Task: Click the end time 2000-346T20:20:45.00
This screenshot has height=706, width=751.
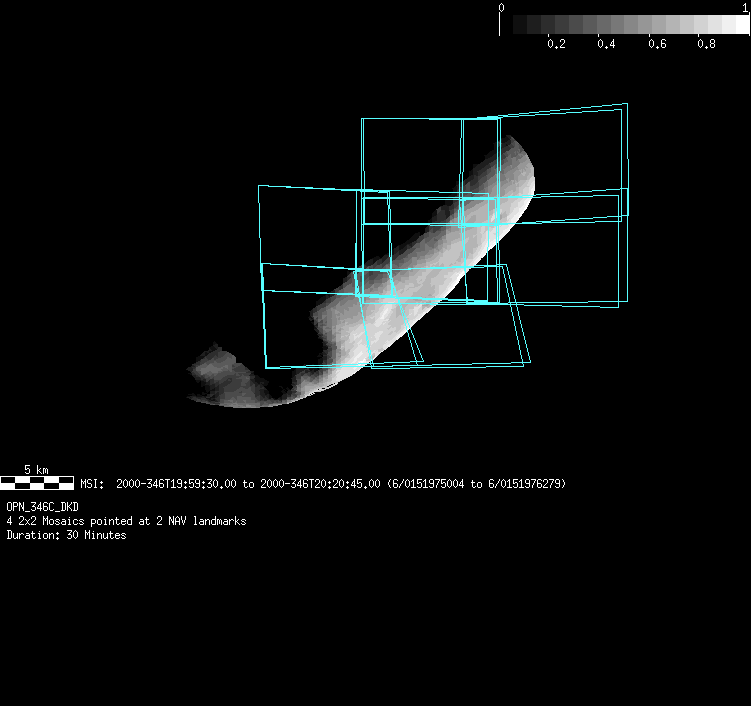Action: (x=320, y=484)
